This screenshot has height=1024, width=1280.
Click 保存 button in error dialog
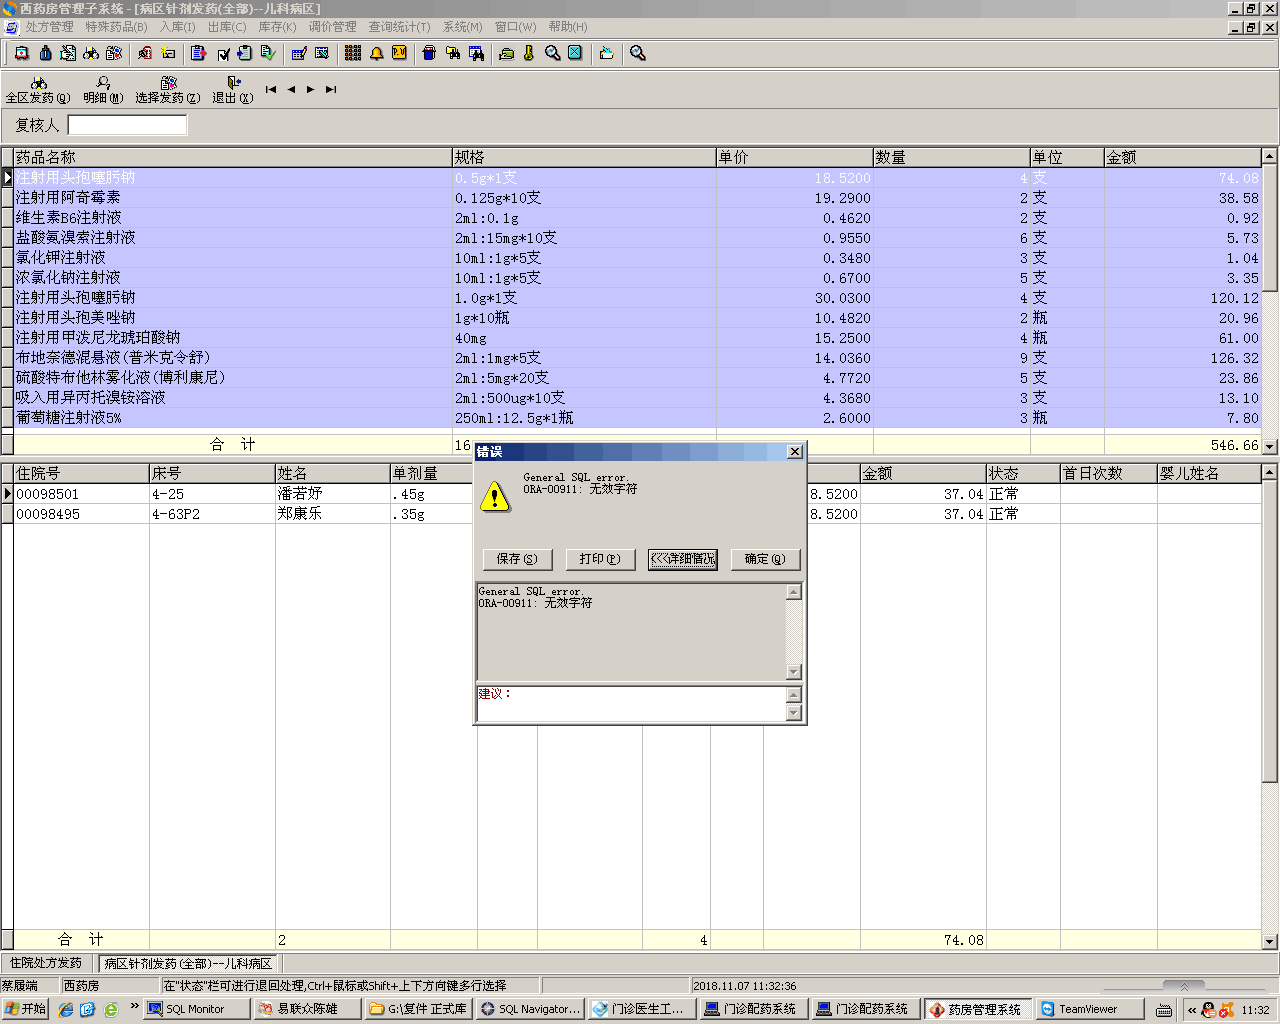[x=517, y=559]
